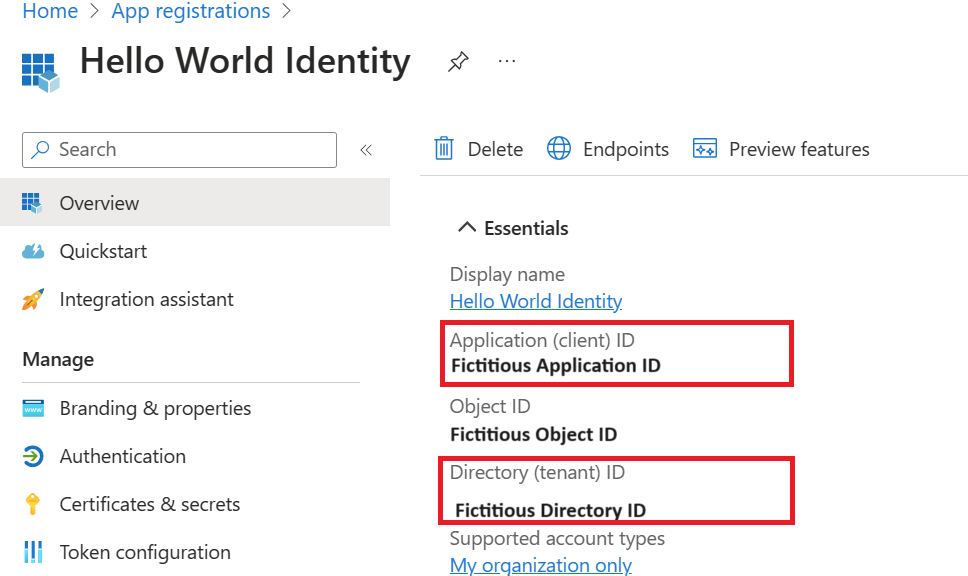Click the Endpoints globe icon
This screenshot has width=968, height=576.
(559, 149)
